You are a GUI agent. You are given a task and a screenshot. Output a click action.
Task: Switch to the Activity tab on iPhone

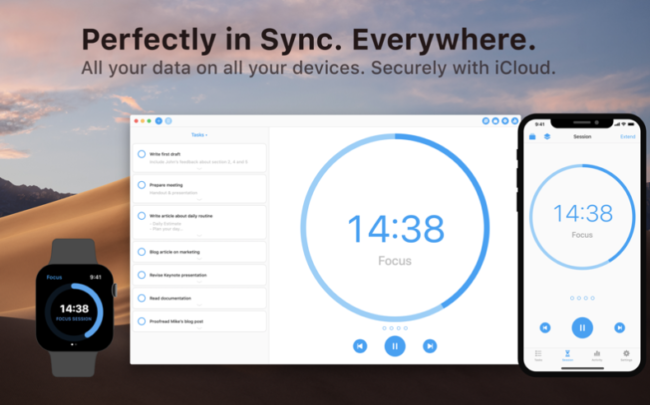[597, 355]
